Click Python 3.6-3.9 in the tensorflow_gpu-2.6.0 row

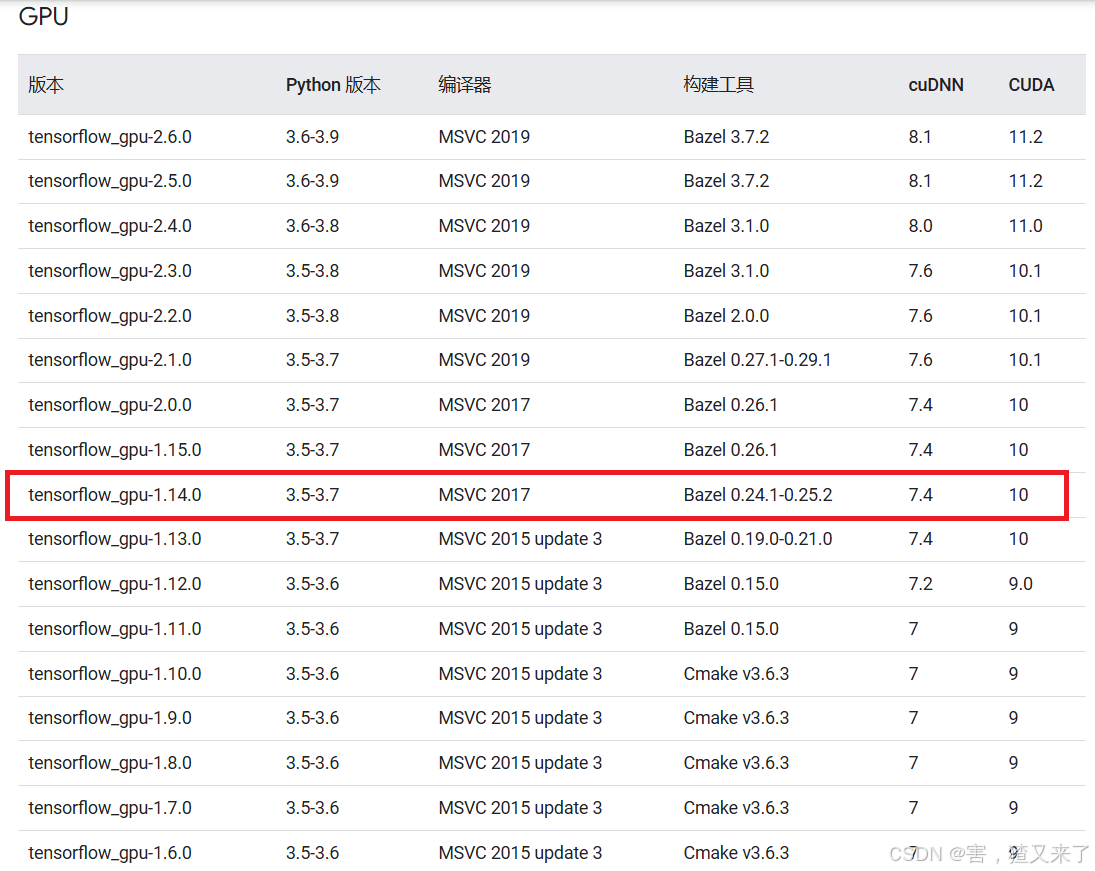click(x=312, y=137)
